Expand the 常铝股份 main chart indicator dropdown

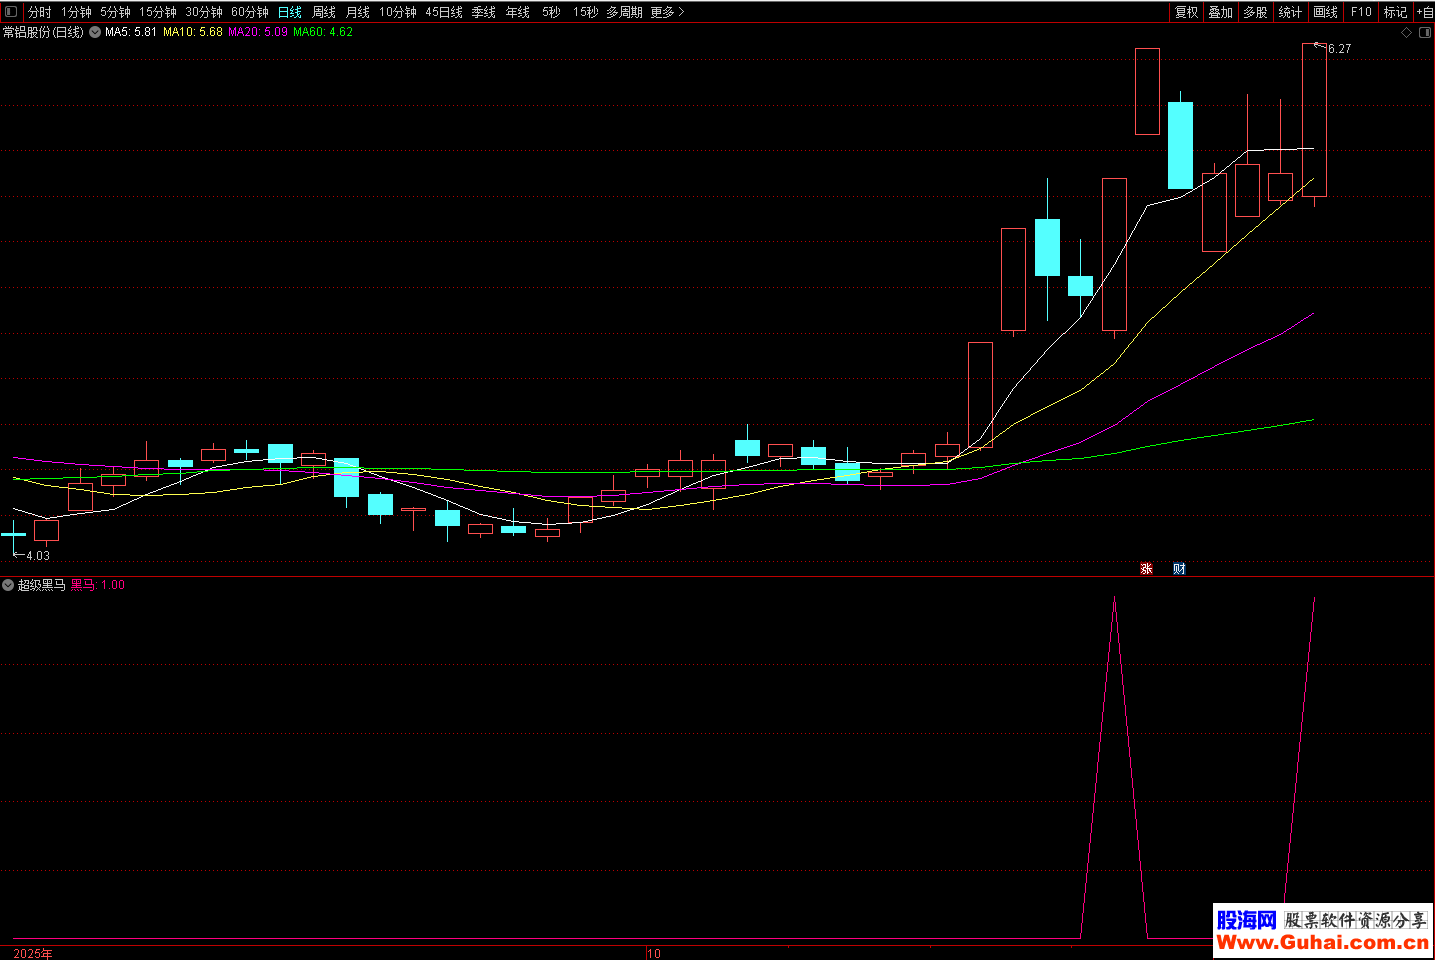tap(95, 32)
